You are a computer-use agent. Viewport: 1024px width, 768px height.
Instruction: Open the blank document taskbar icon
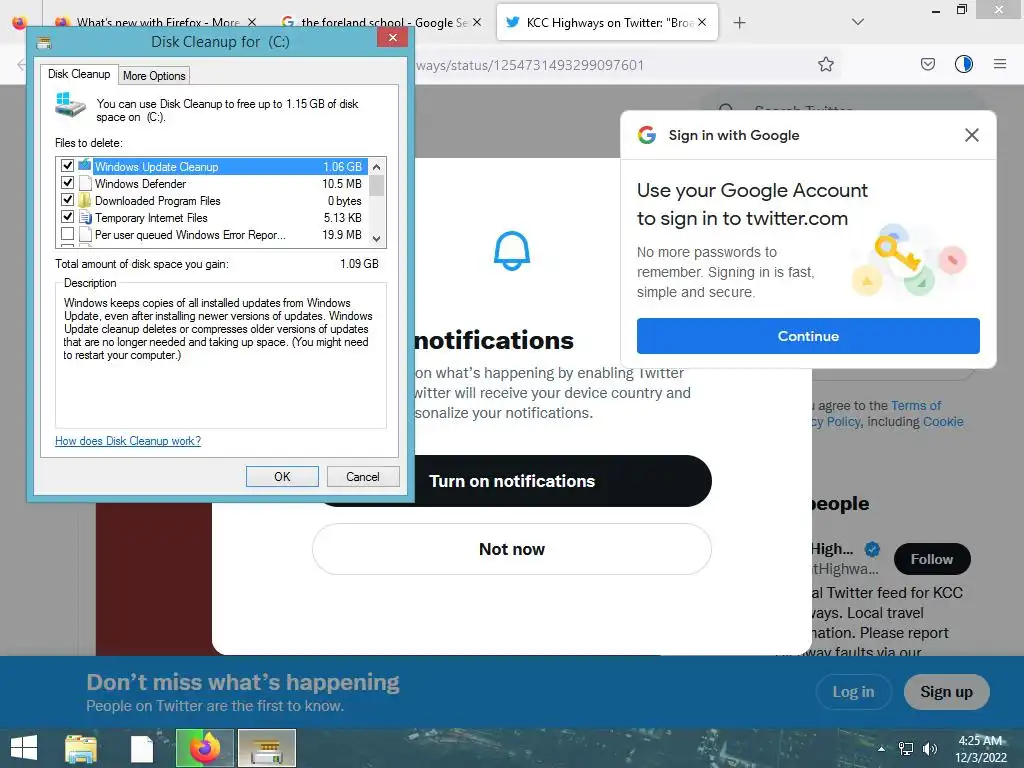tap(141, 748)
